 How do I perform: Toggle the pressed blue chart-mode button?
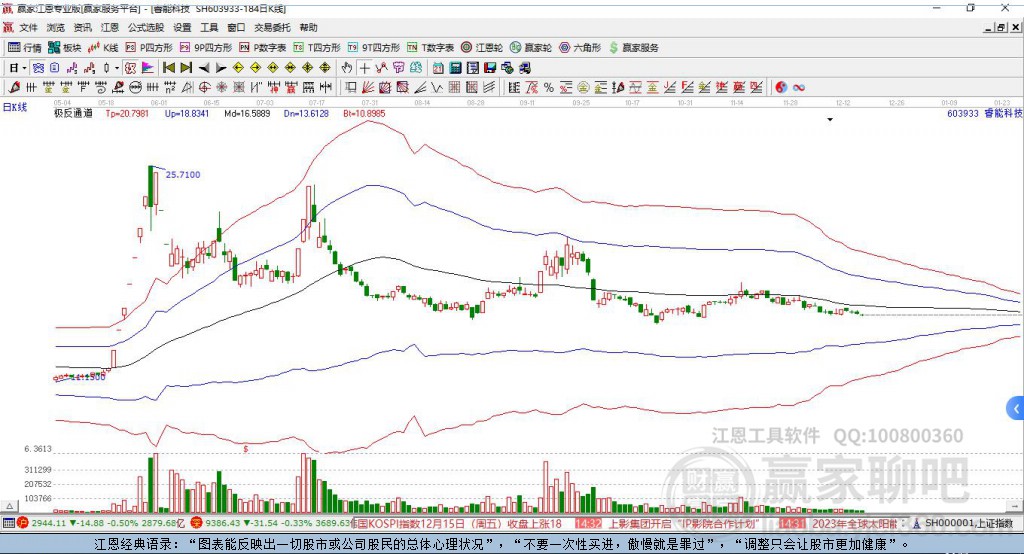(x=38, y=68)
